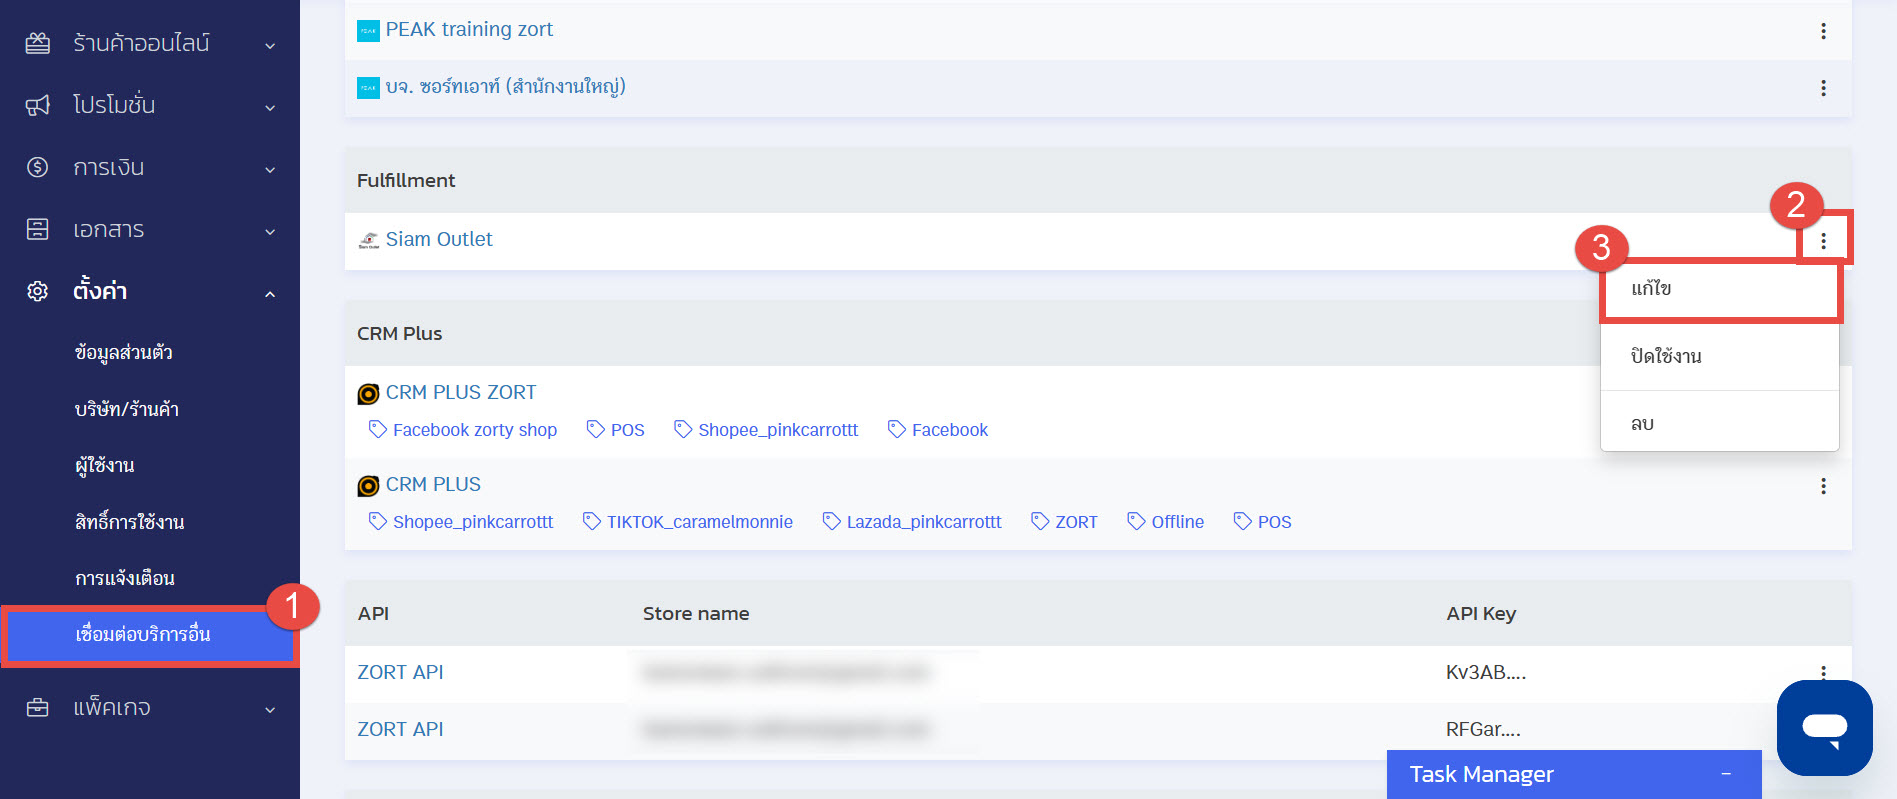1897x799 pixels.
Task: Click the settings gear icon in sidebar
Action: click(37, 291)
